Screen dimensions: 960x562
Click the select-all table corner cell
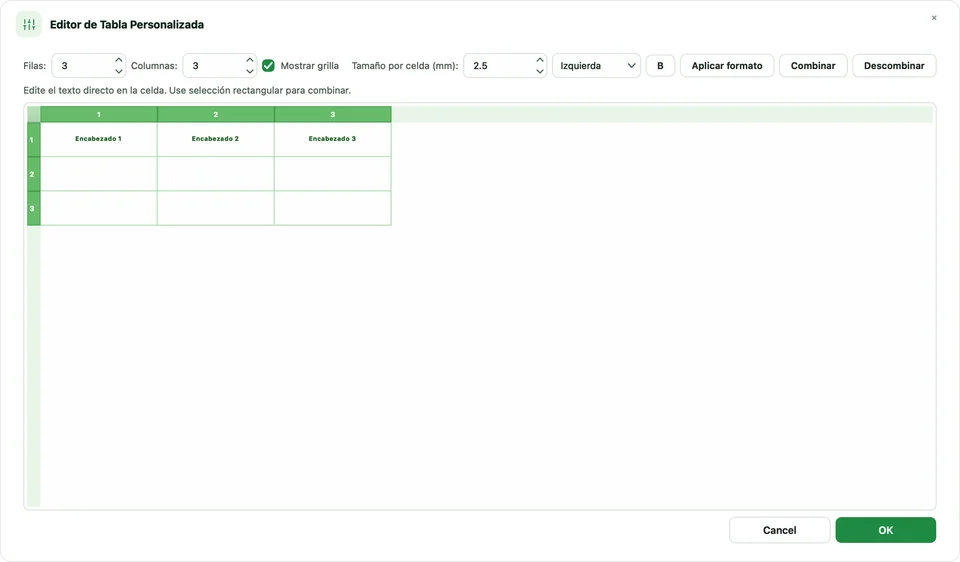[34, 114]
